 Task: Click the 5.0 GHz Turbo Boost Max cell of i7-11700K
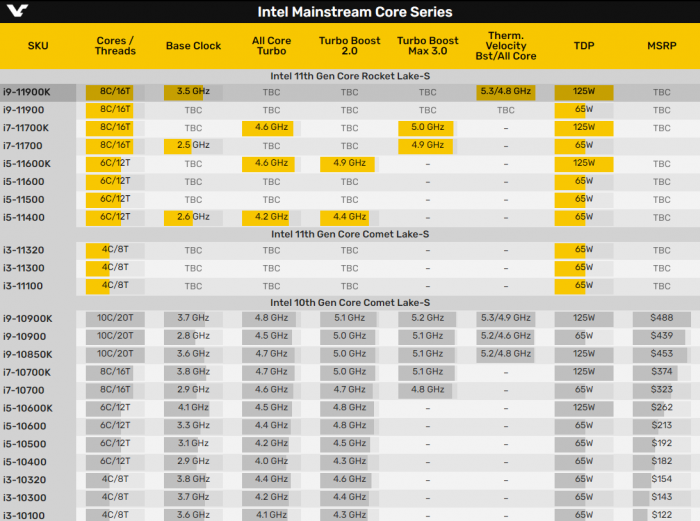pos(428,128)
